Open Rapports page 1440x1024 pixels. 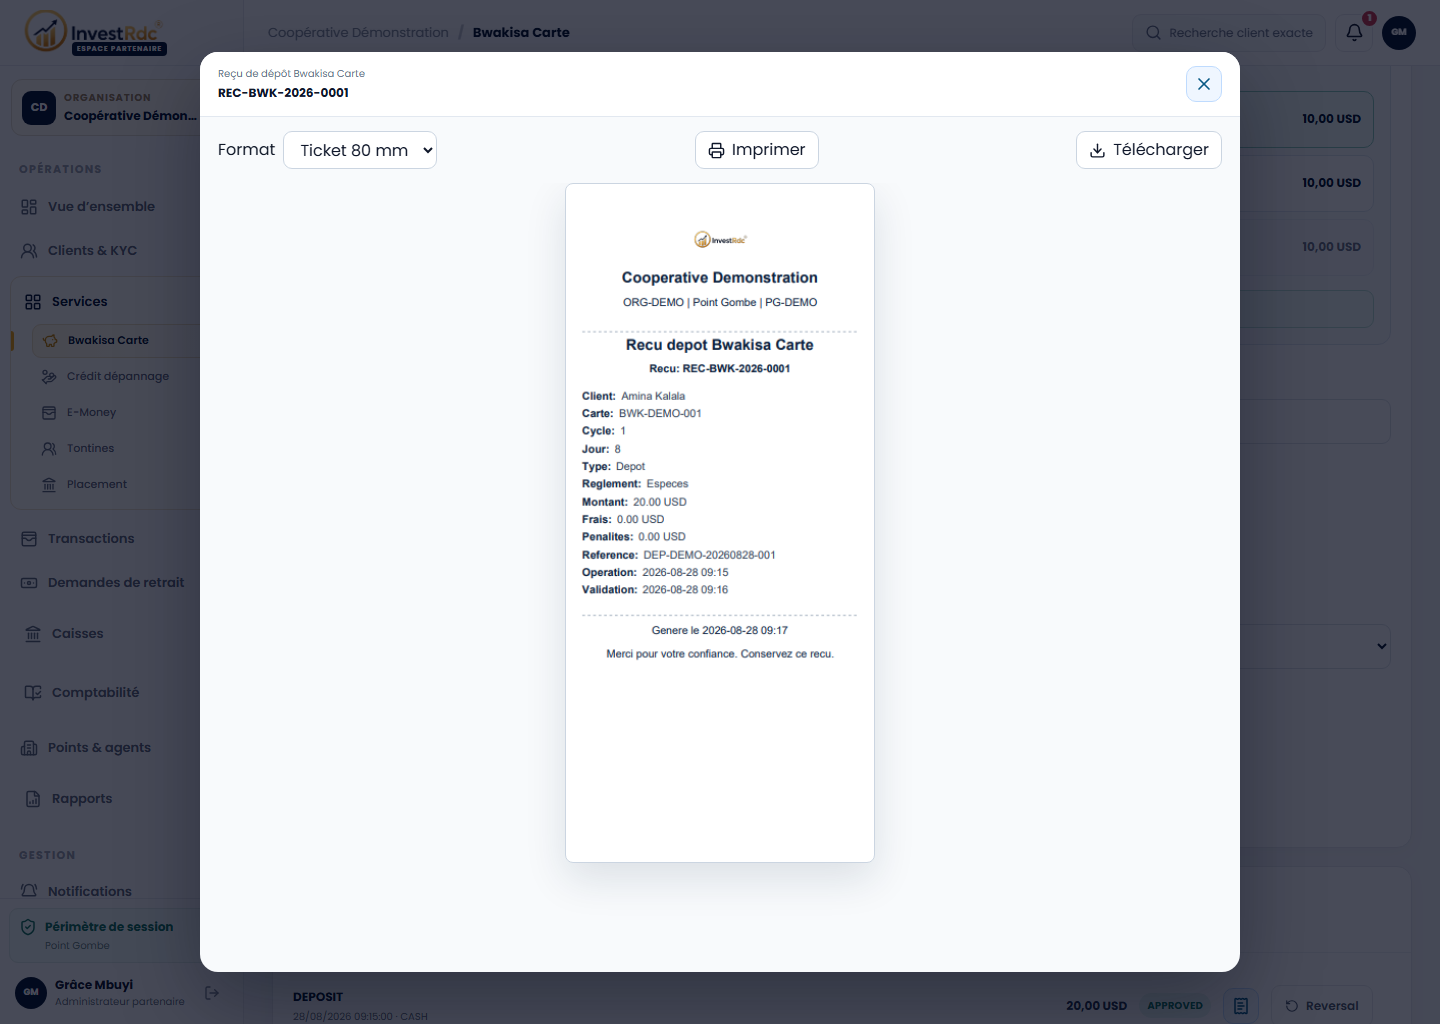coord(82,798)
